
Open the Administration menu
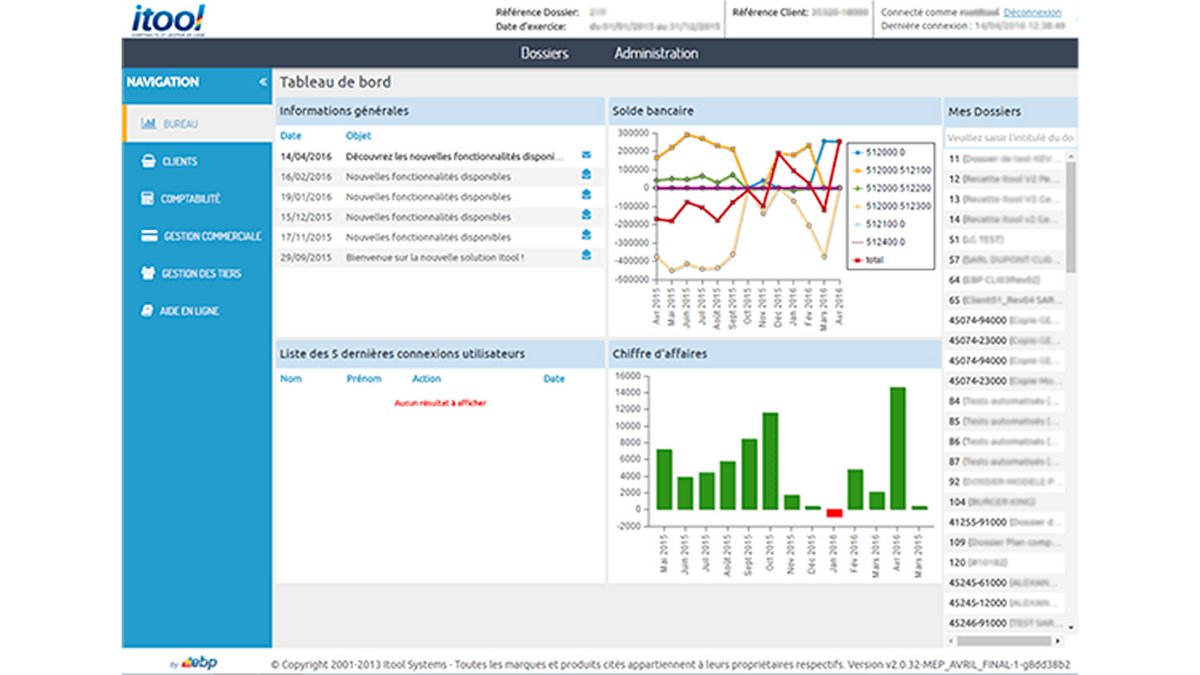655,55
